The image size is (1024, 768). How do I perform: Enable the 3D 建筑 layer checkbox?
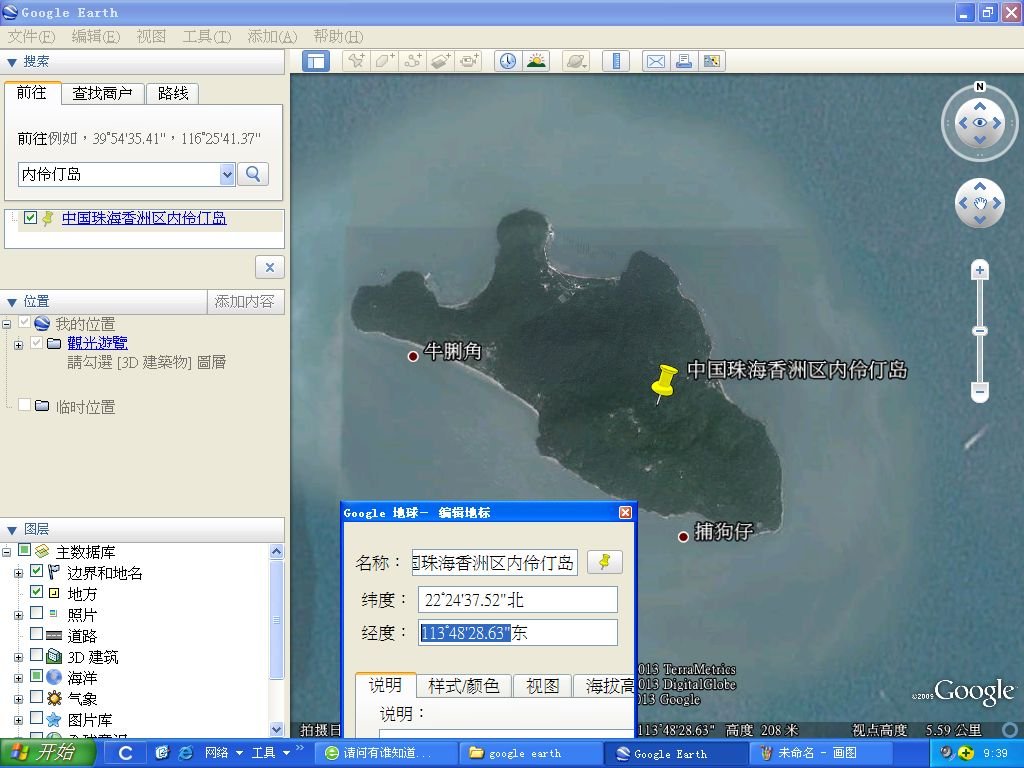[37, 654]
